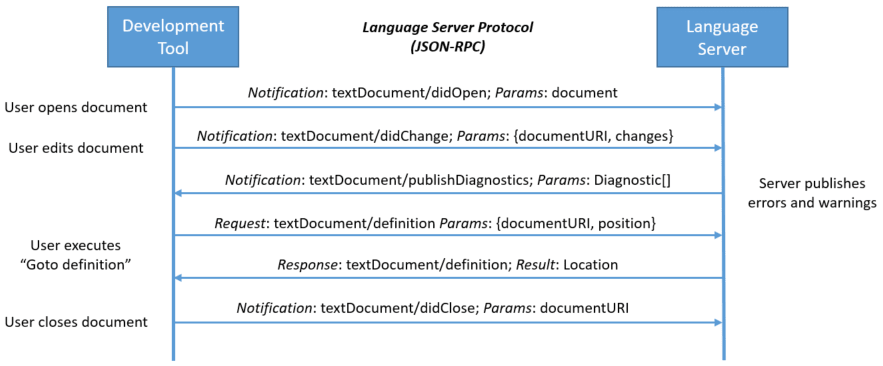Select the 'User opens document' label
This screenshot has width=883, height=366.
point(76,107)
